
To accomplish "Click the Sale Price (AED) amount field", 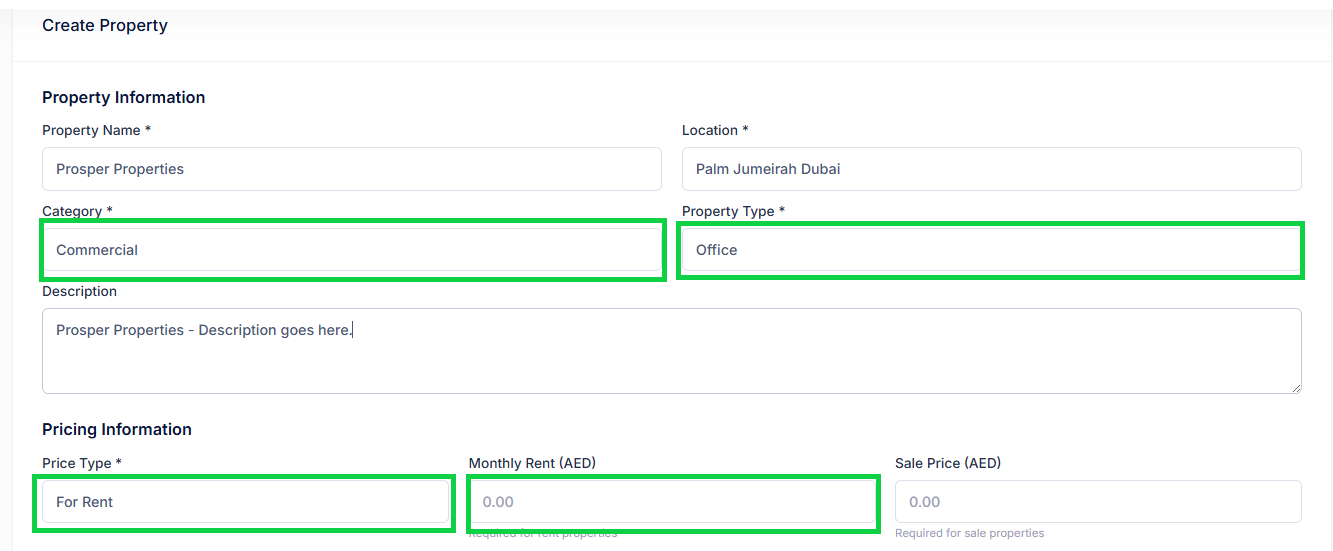I will coord(1098,502).
